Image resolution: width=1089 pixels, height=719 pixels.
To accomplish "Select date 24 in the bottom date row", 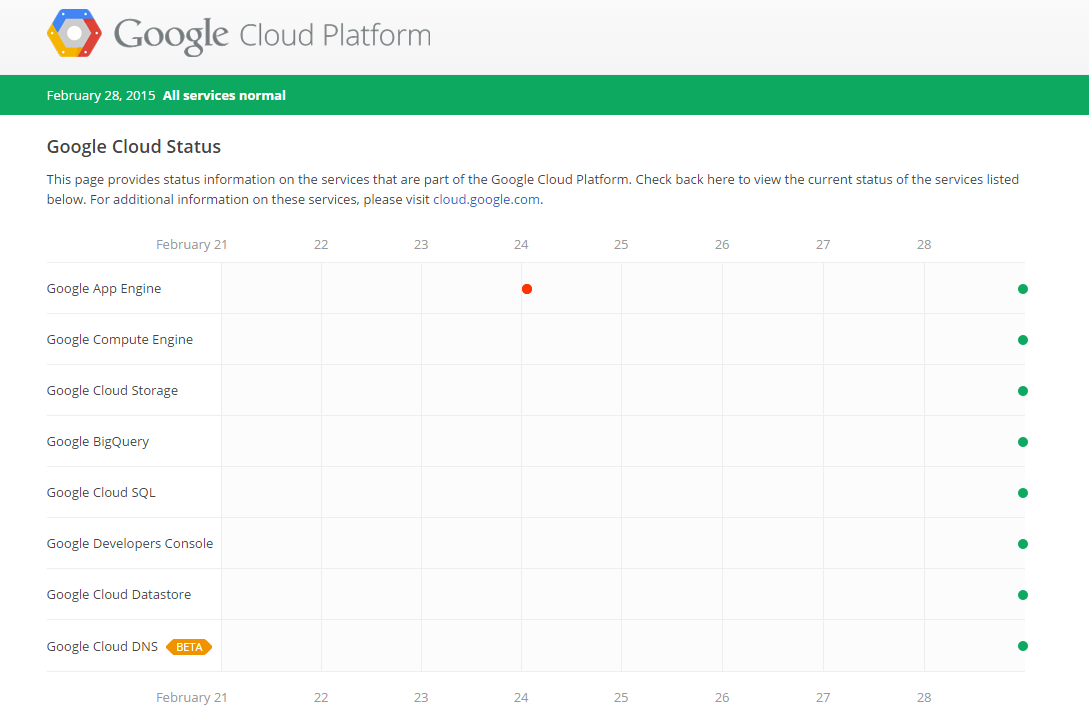I will coord(521,697).
